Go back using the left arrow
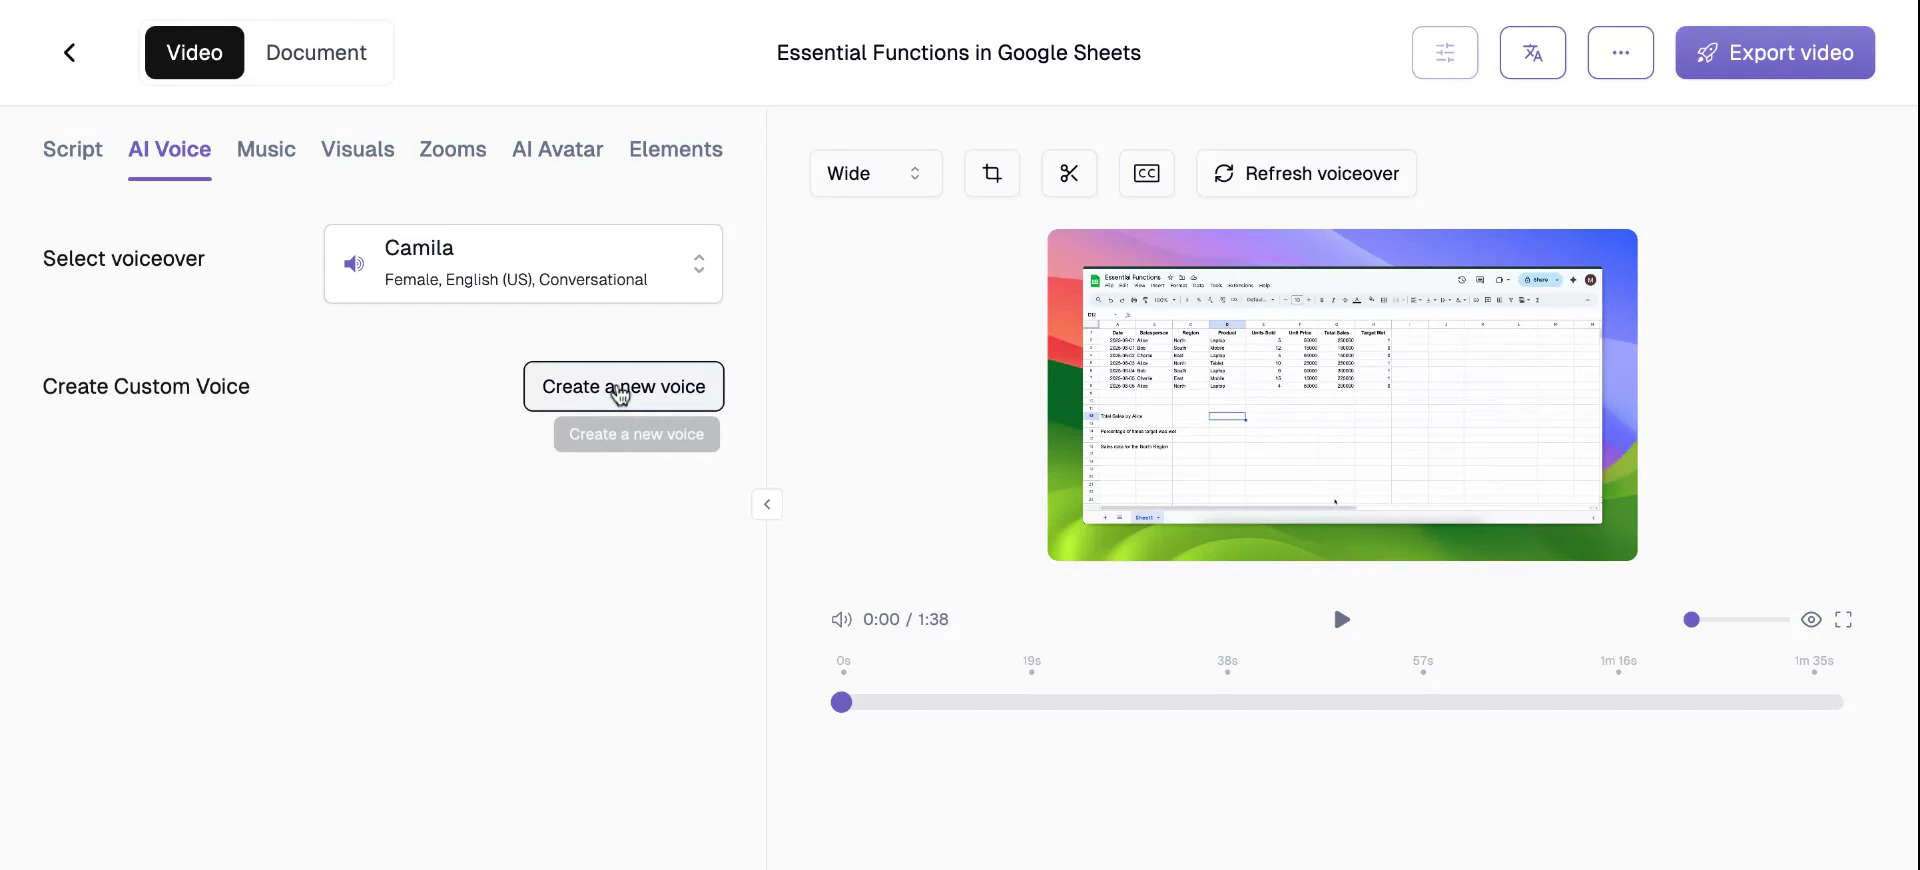 [x=69, y=52]
